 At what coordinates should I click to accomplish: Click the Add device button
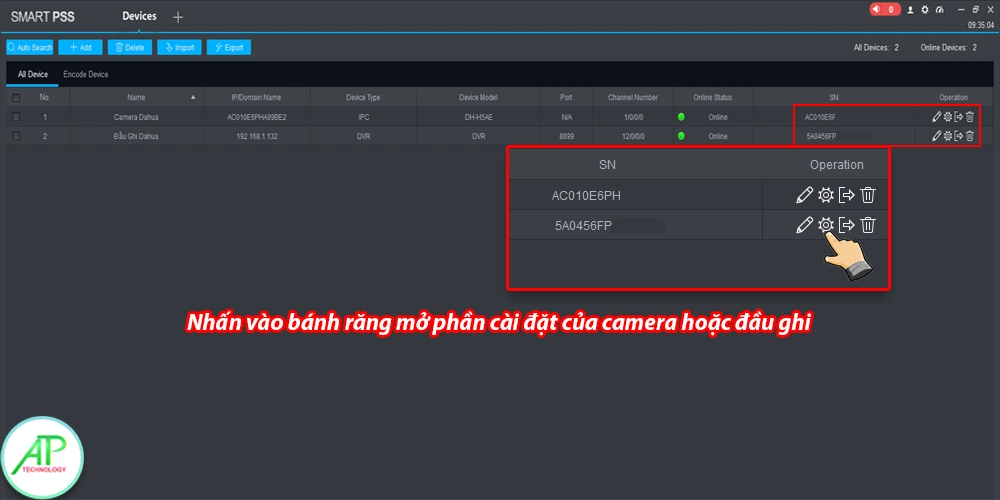point(80,47)
